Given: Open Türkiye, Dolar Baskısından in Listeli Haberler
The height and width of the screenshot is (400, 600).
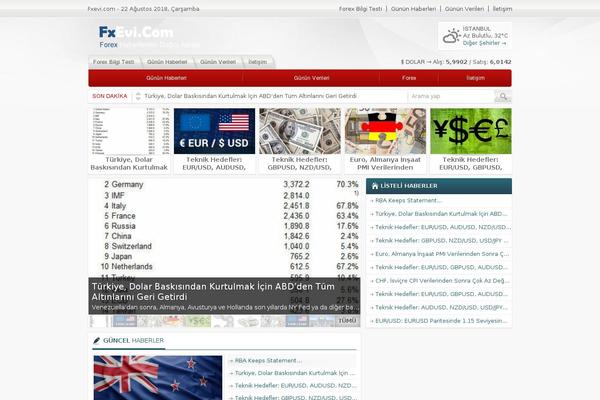Looking at the screenshot, I should click(x=439, y=214).
